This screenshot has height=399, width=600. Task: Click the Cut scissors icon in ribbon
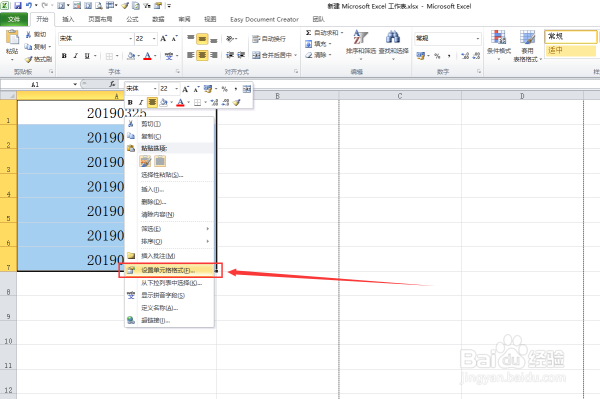[x=28, y=34]
